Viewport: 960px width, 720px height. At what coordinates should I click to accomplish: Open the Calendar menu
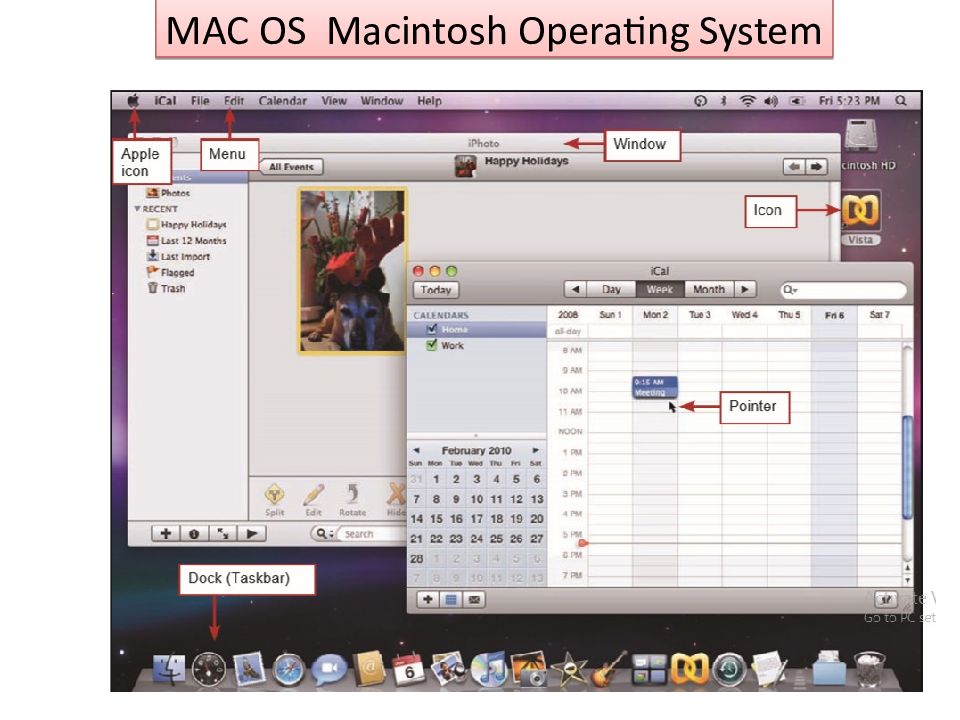[x=282, y=101]
